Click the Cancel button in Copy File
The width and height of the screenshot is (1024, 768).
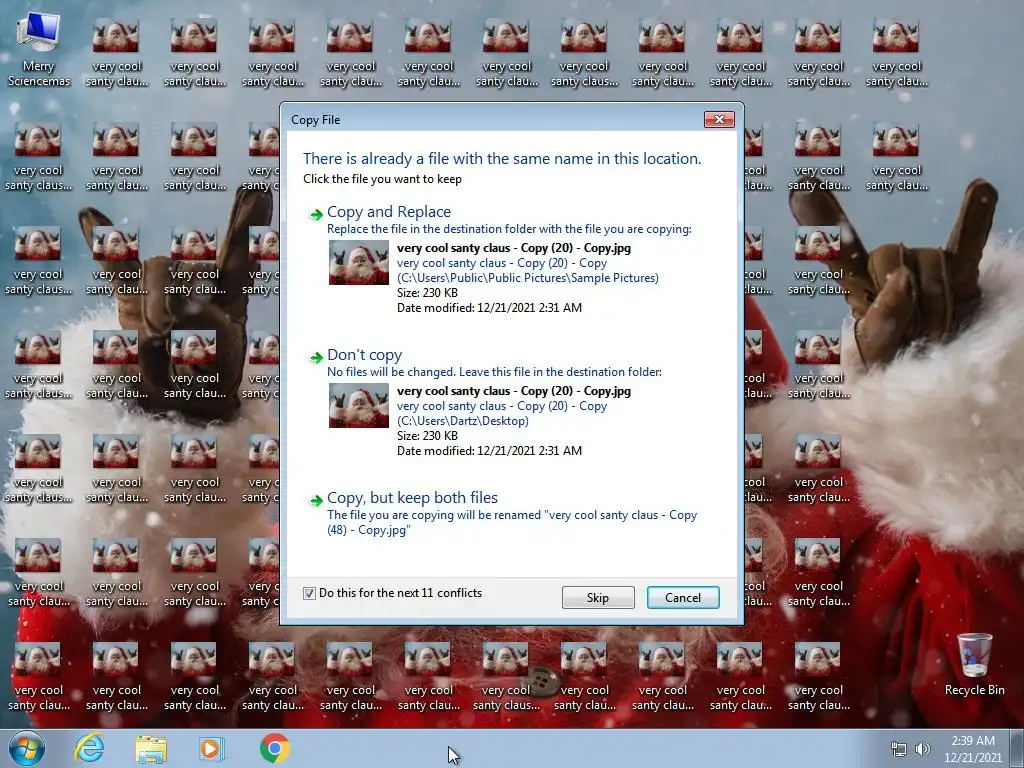(683, 598)
